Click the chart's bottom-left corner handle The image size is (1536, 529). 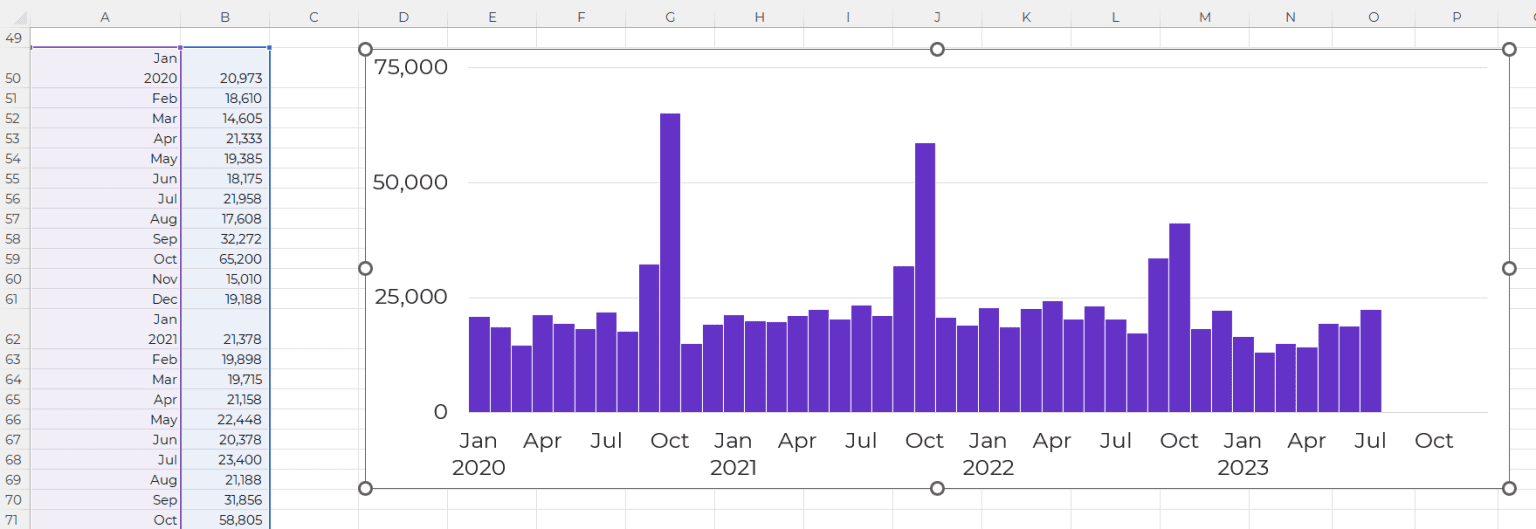[x=365, y=488]
